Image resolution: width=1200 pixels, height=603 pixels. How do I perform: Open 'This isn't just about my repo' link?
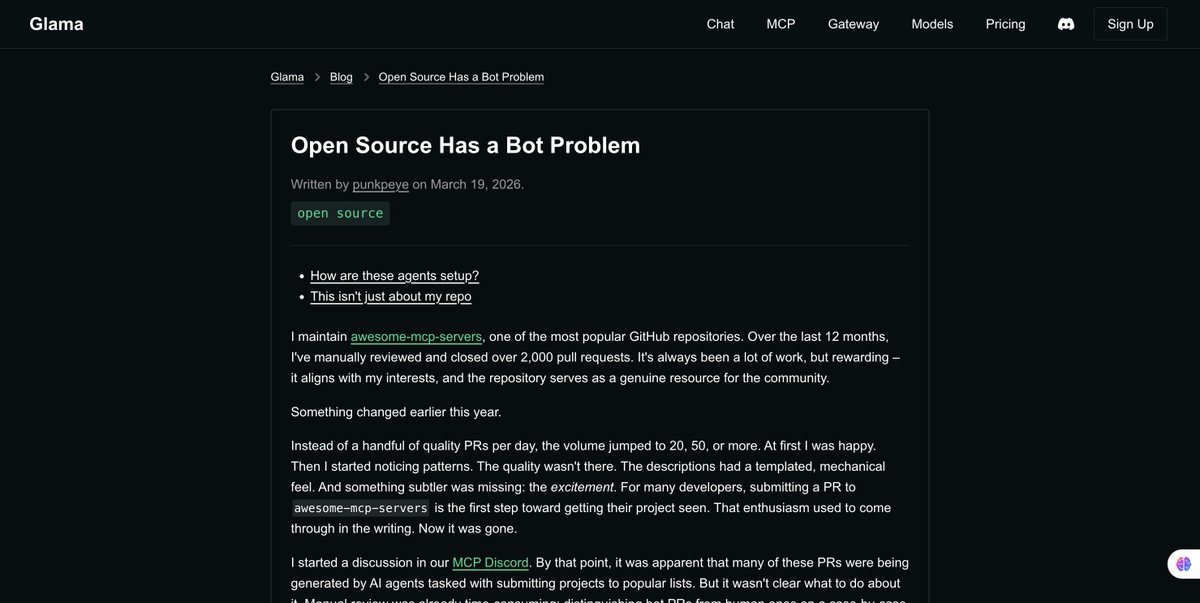click(390, 295)
